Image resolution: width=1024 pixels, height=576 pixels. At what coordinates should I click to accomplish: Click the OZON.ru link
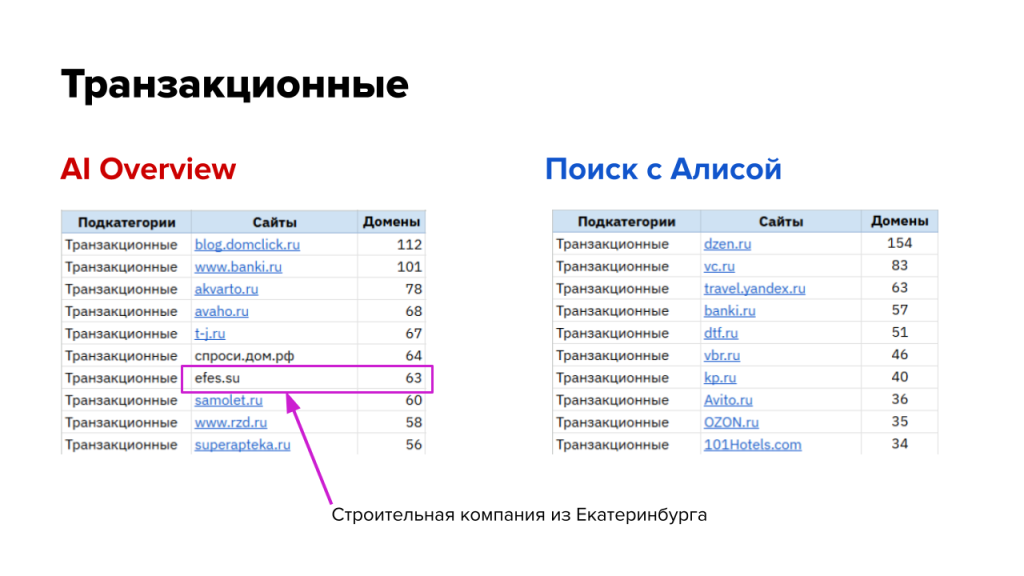tap(731, 422)
